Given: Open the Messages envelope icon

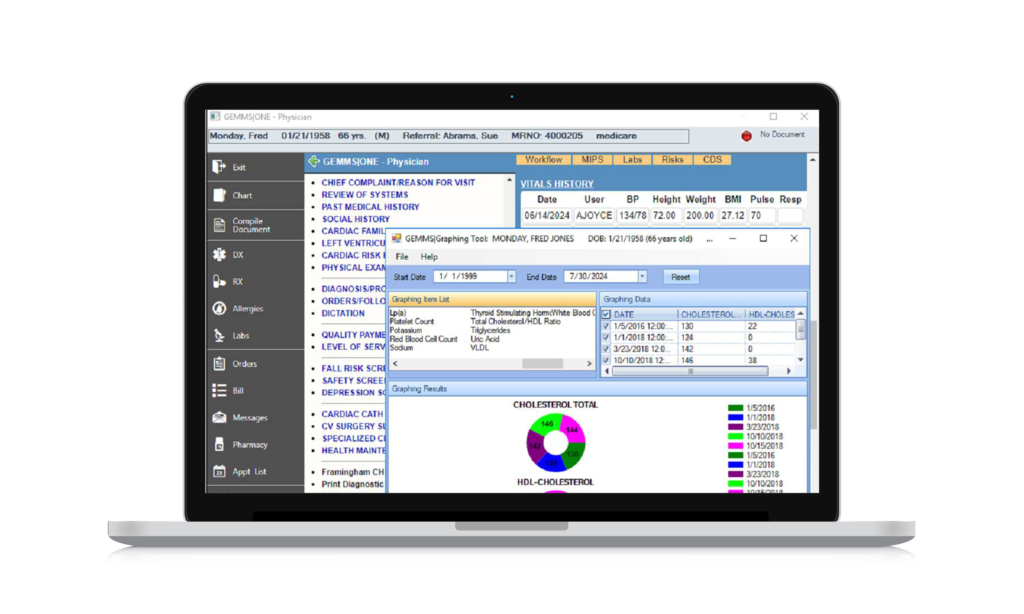Looking at the screenshot, I should tap(219, 417).
